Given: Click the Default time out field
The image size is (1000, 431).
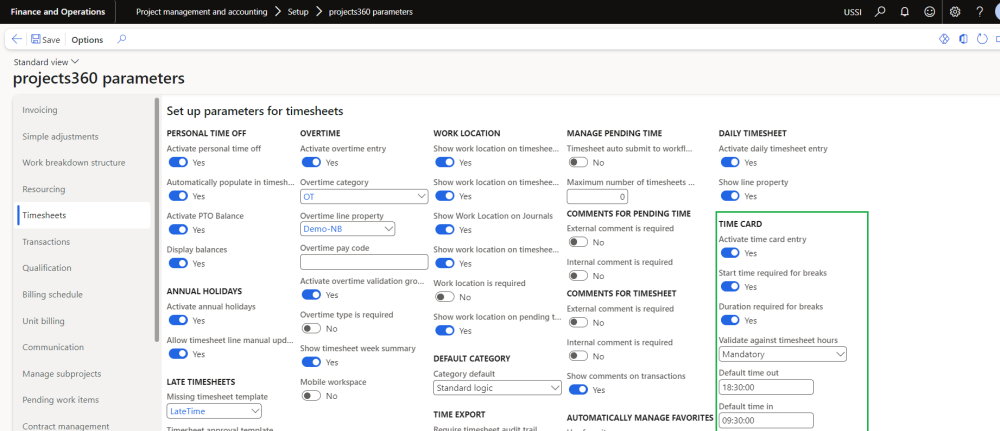Looking at the screenshot, I should [765, 387].
